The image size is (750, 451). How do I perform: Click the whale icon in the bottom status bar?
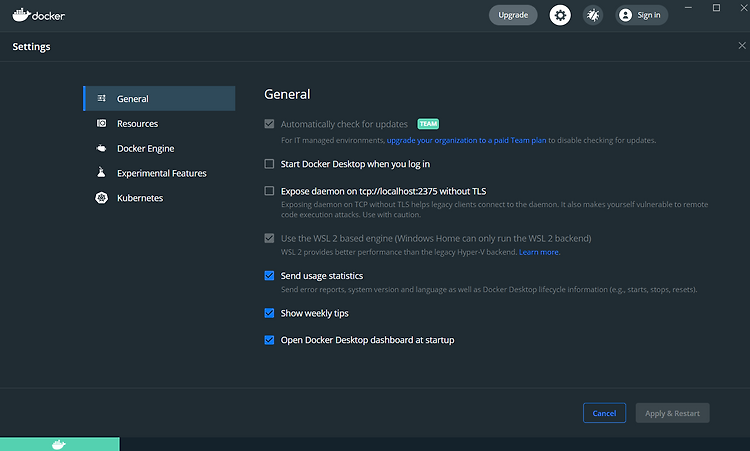point(59,445)
